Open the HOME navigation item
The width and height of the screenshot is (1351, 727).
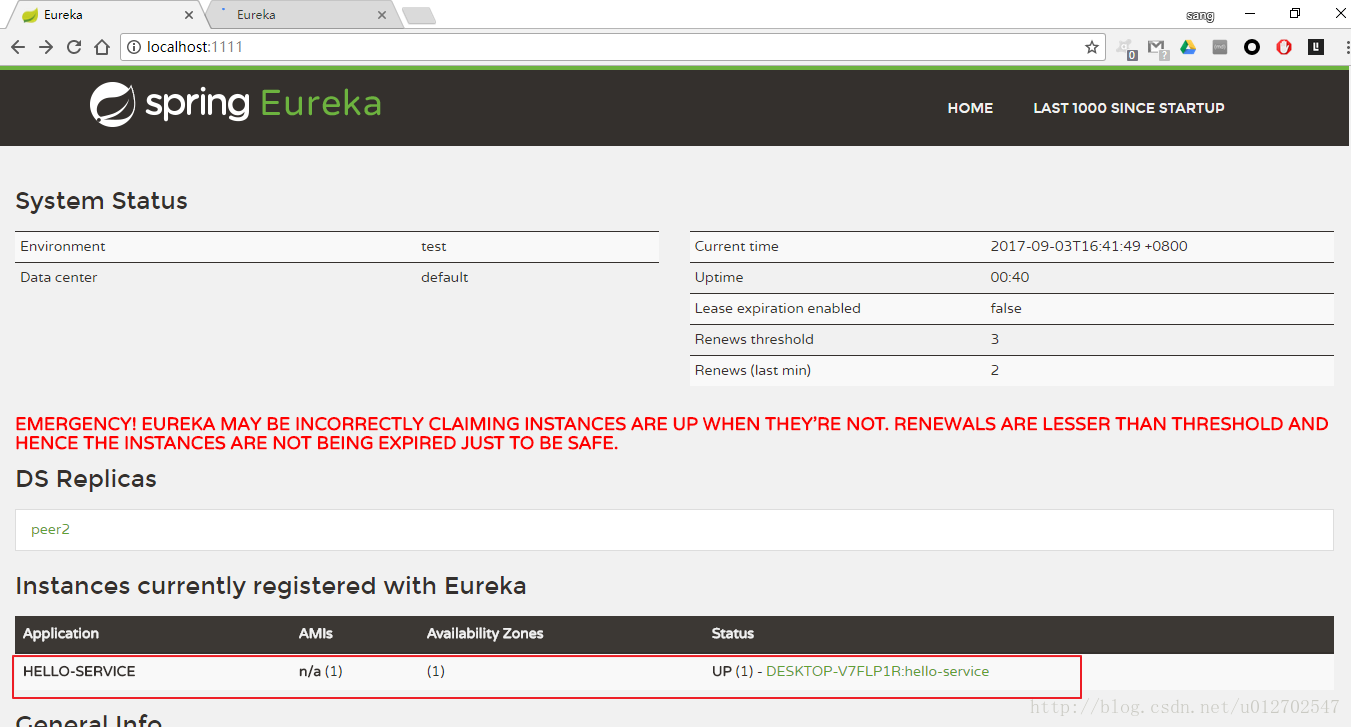click(970, 108)
